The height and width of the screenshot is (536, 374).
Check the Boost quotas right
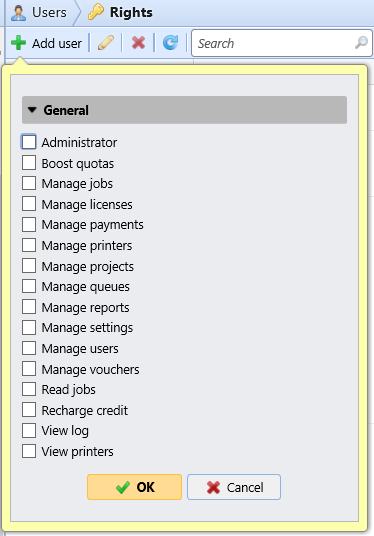[29, 163]
